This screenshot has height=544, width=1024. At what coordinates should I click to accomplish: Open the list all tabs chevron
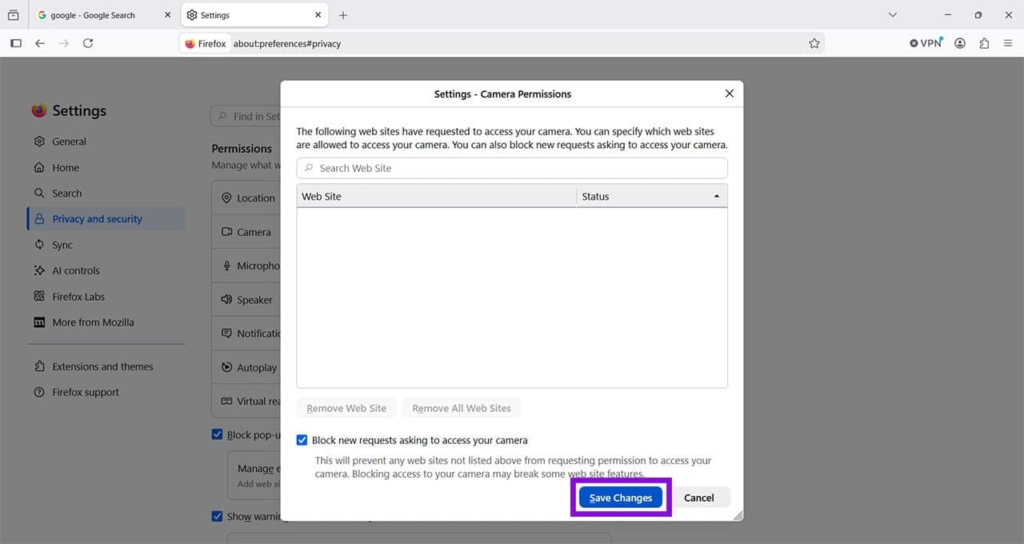click(x=892, y=14)
